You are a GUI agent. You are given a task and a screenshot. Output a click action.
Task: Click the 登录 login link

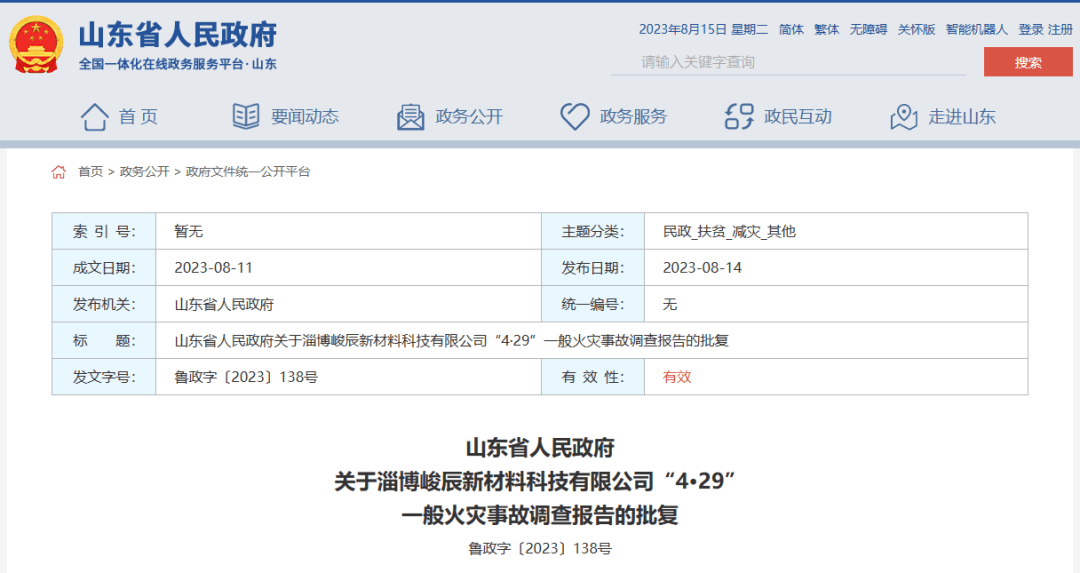tap(1031, 30)
